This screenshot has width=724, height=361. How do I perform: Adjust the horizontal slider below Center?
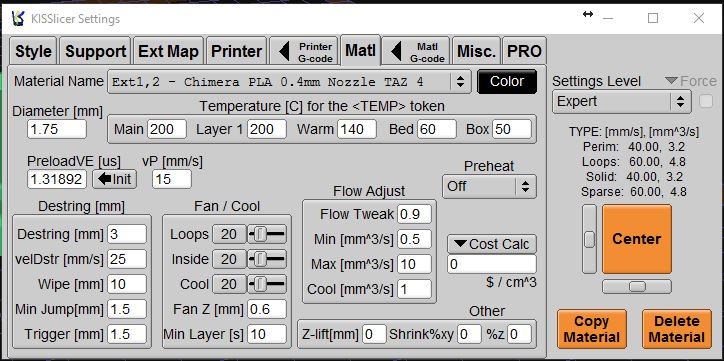point(637,287)
